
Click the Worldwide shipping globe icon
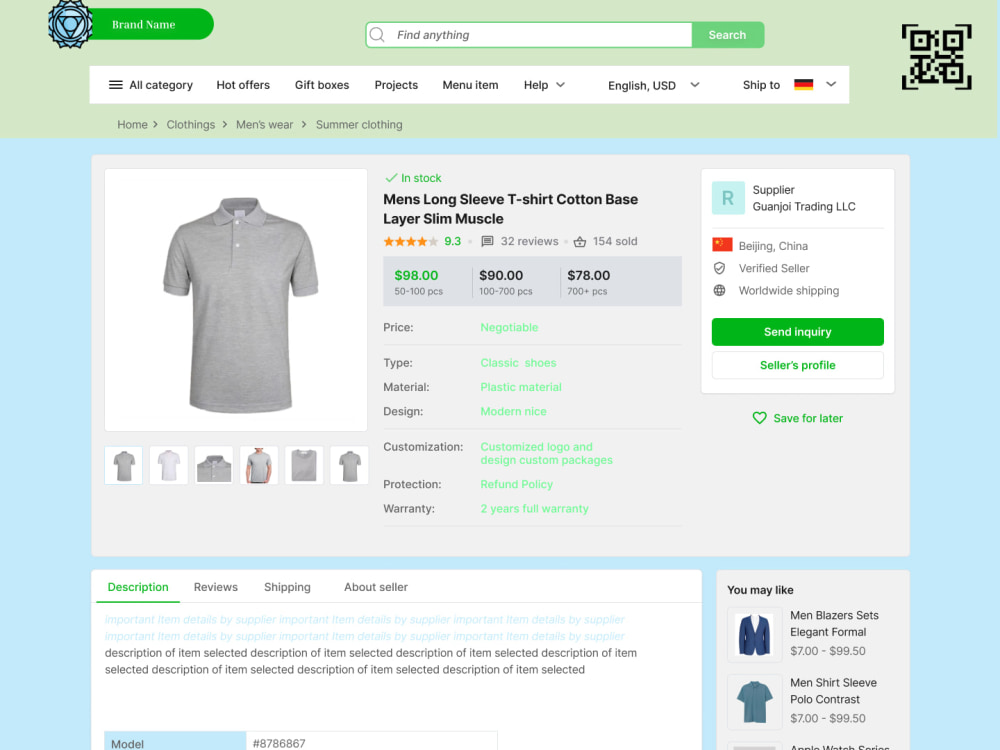pos(719,291)
